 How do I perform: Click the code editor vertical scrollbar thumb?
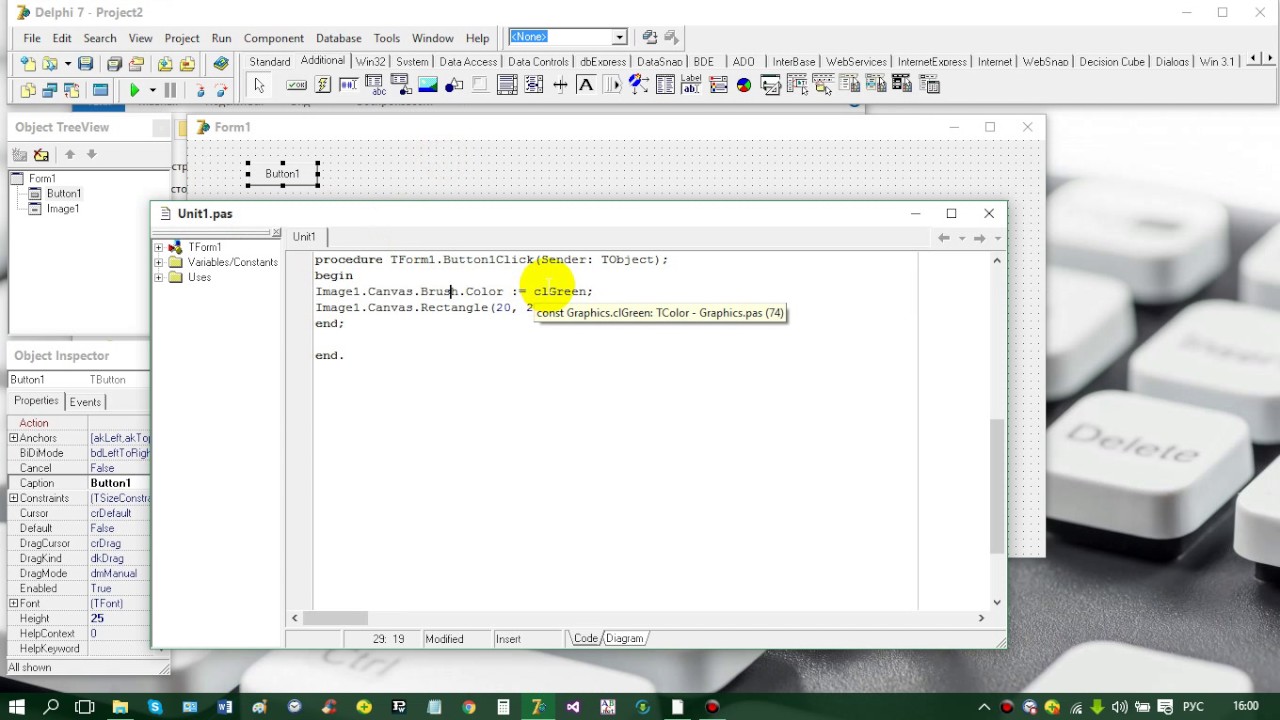(997, 485)
